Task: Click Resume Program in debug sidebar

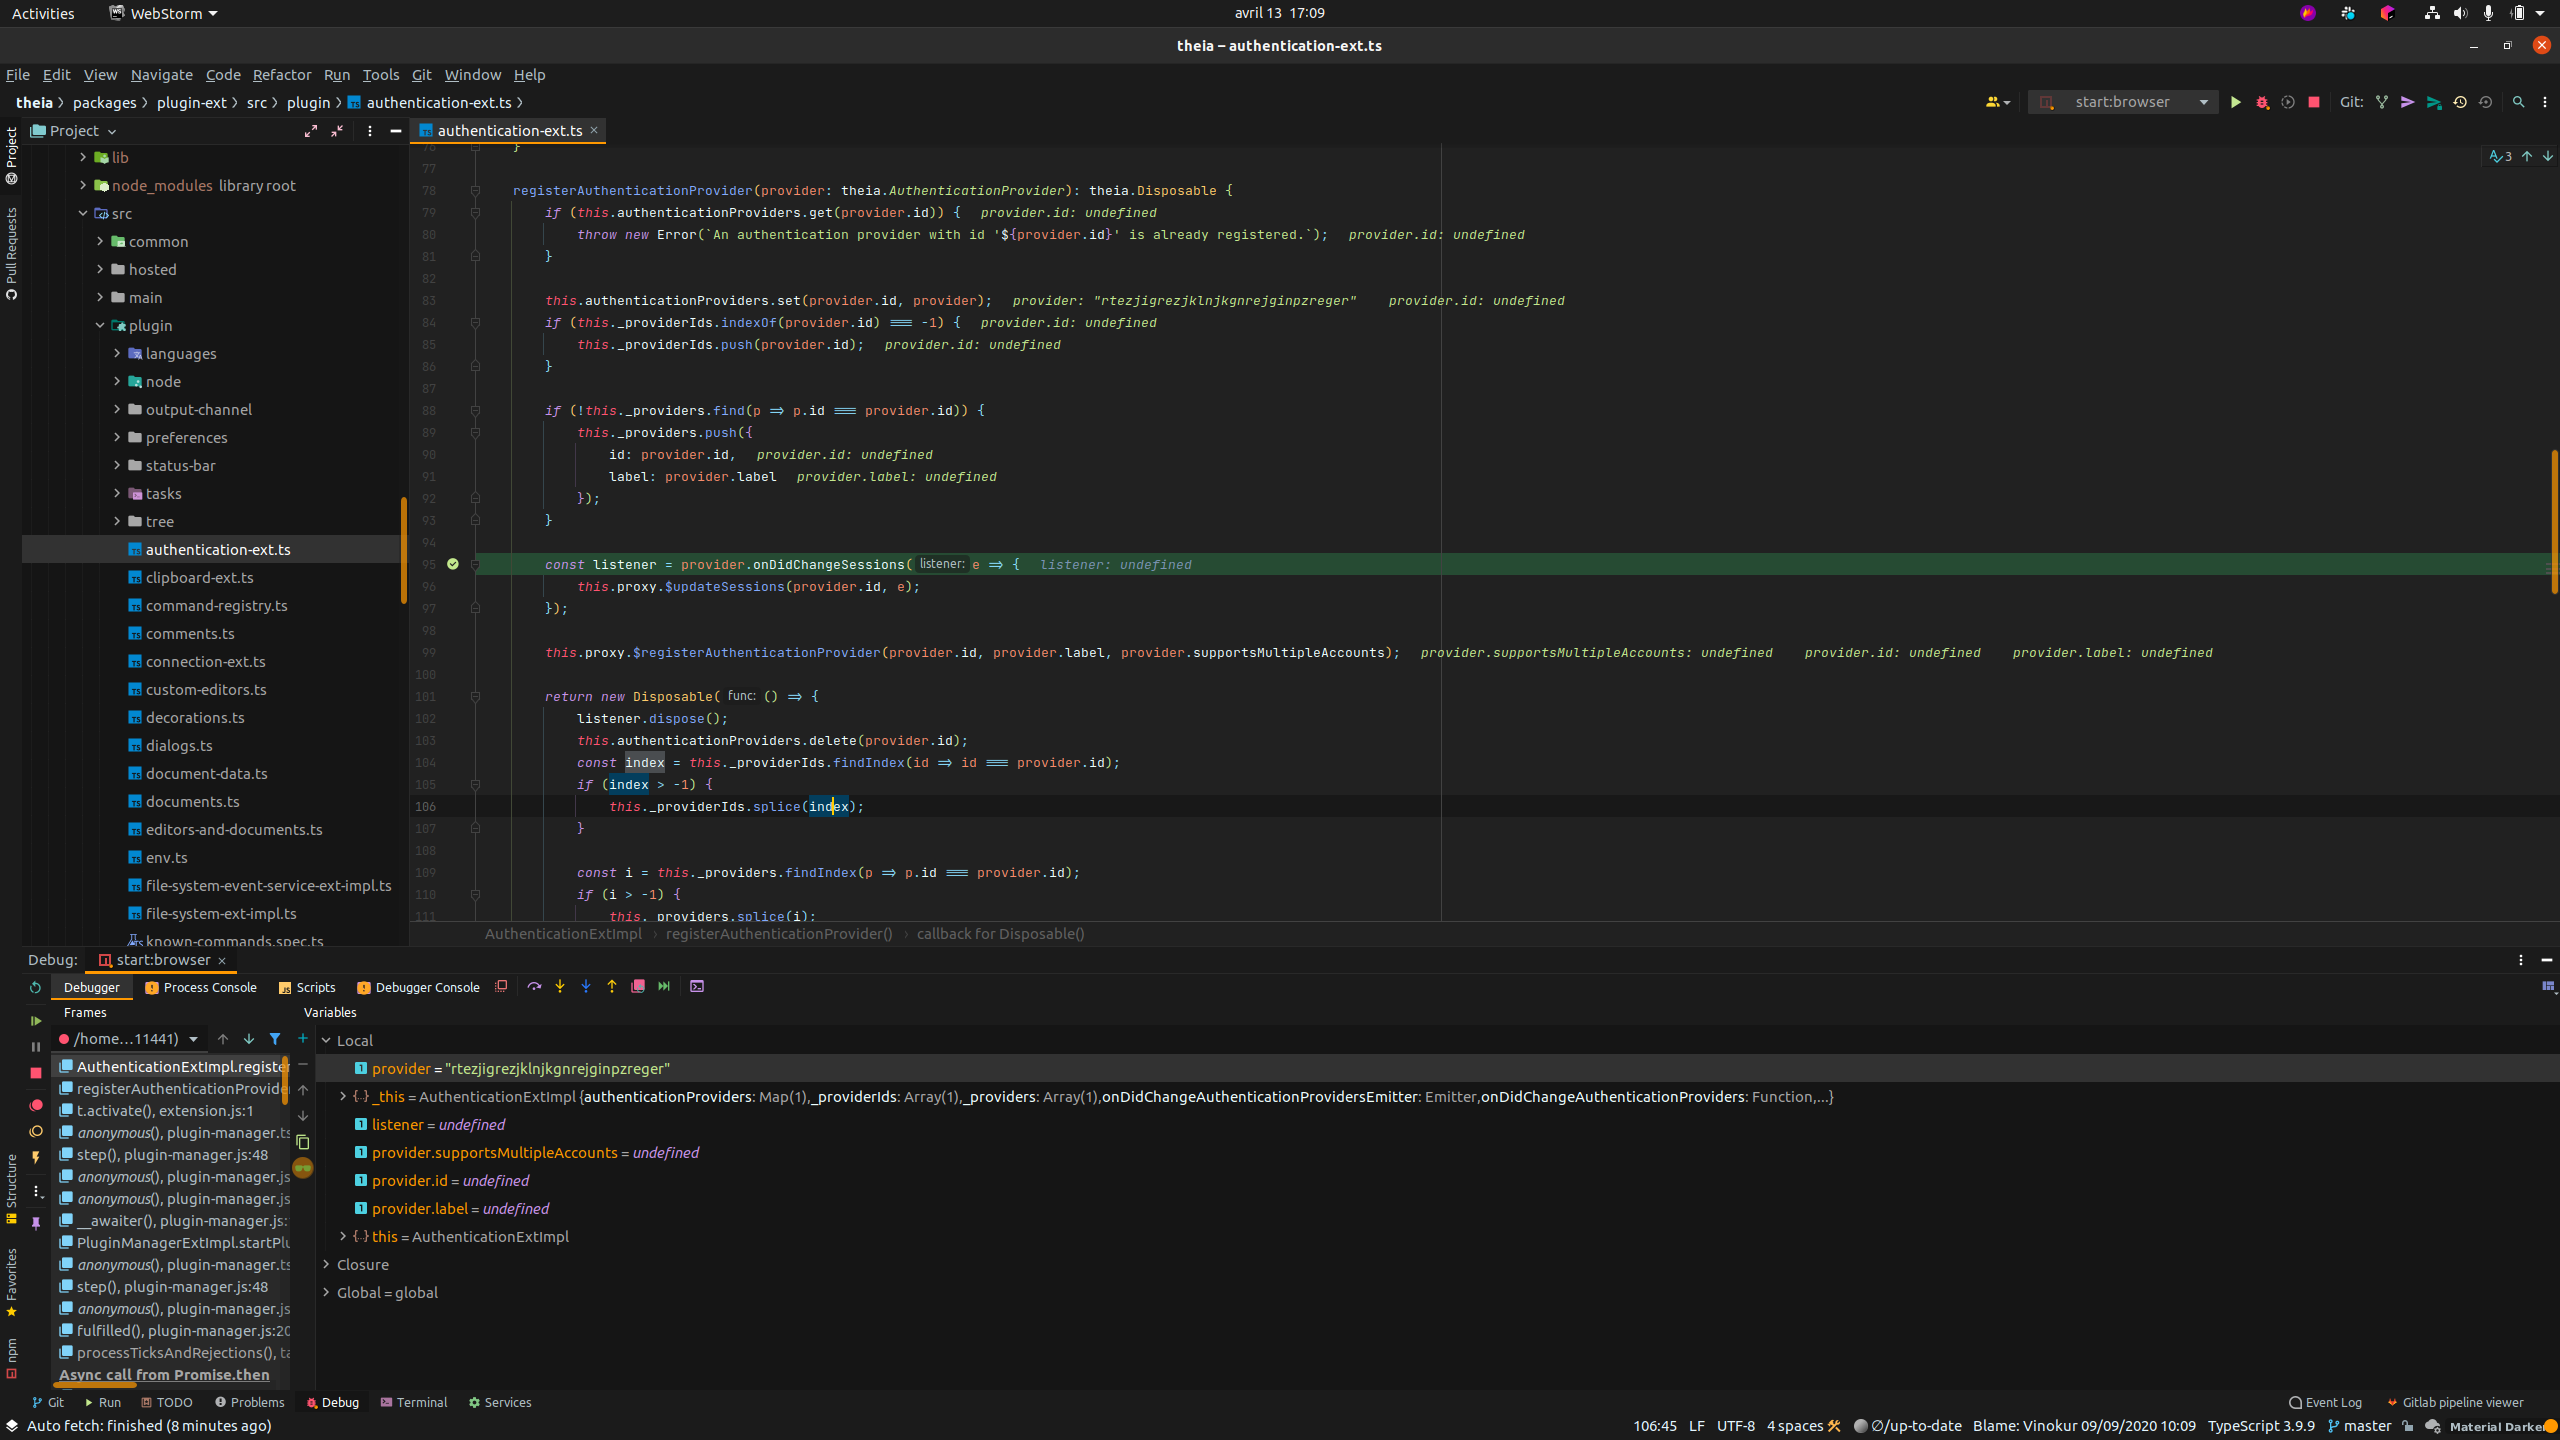Action: [36, 1021]
